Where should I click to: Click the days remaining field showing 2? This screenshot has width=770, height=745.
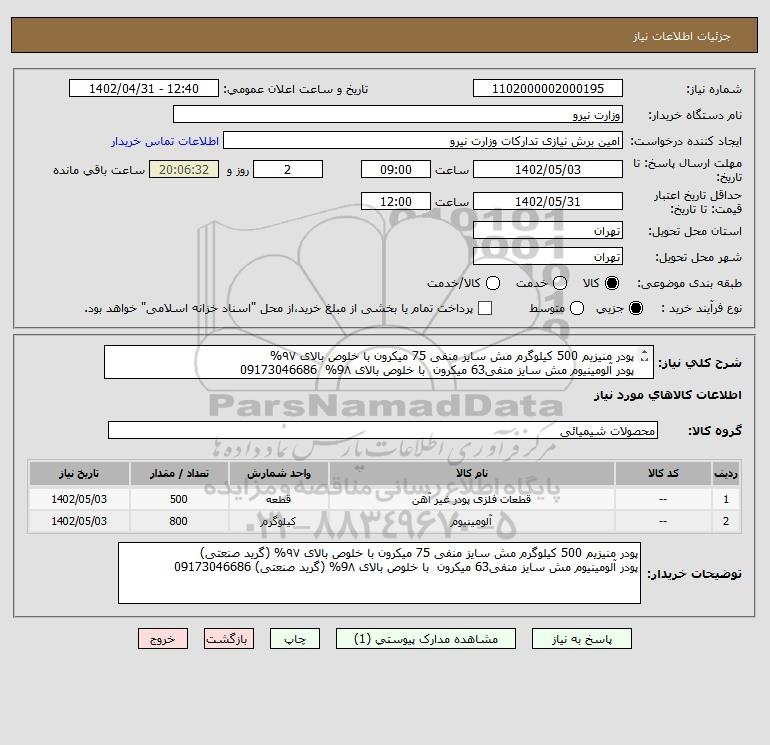coord(288,170)
